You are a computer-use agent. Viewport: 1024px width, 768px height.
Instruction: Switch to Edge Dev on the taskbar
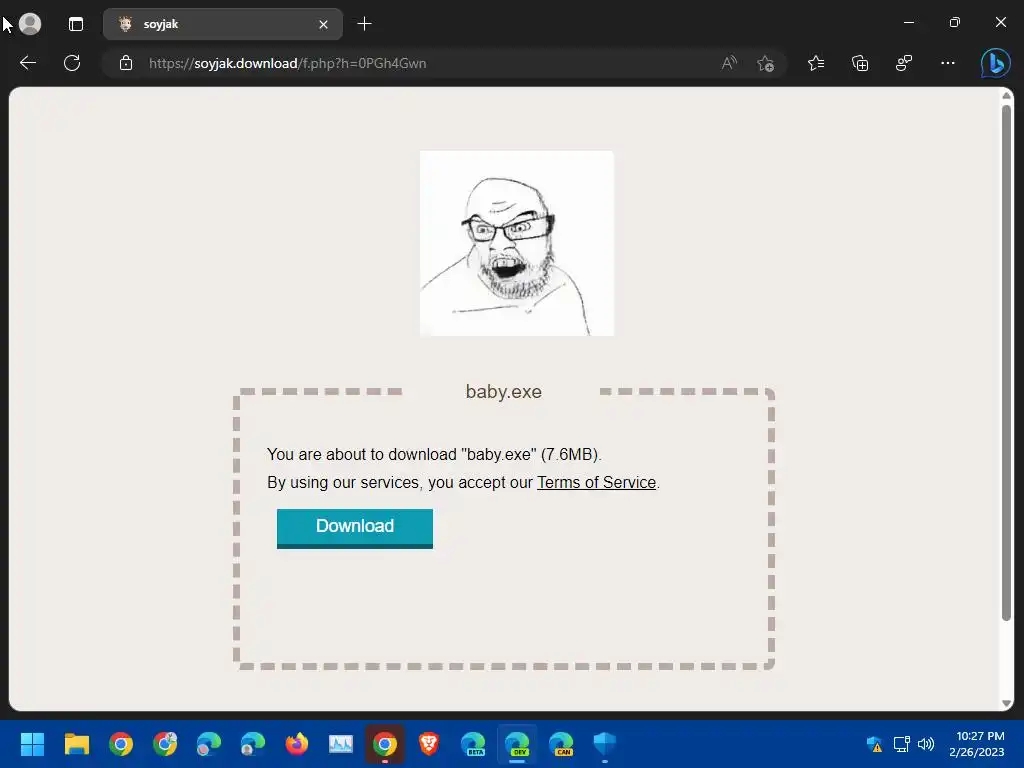pos(517,744)
